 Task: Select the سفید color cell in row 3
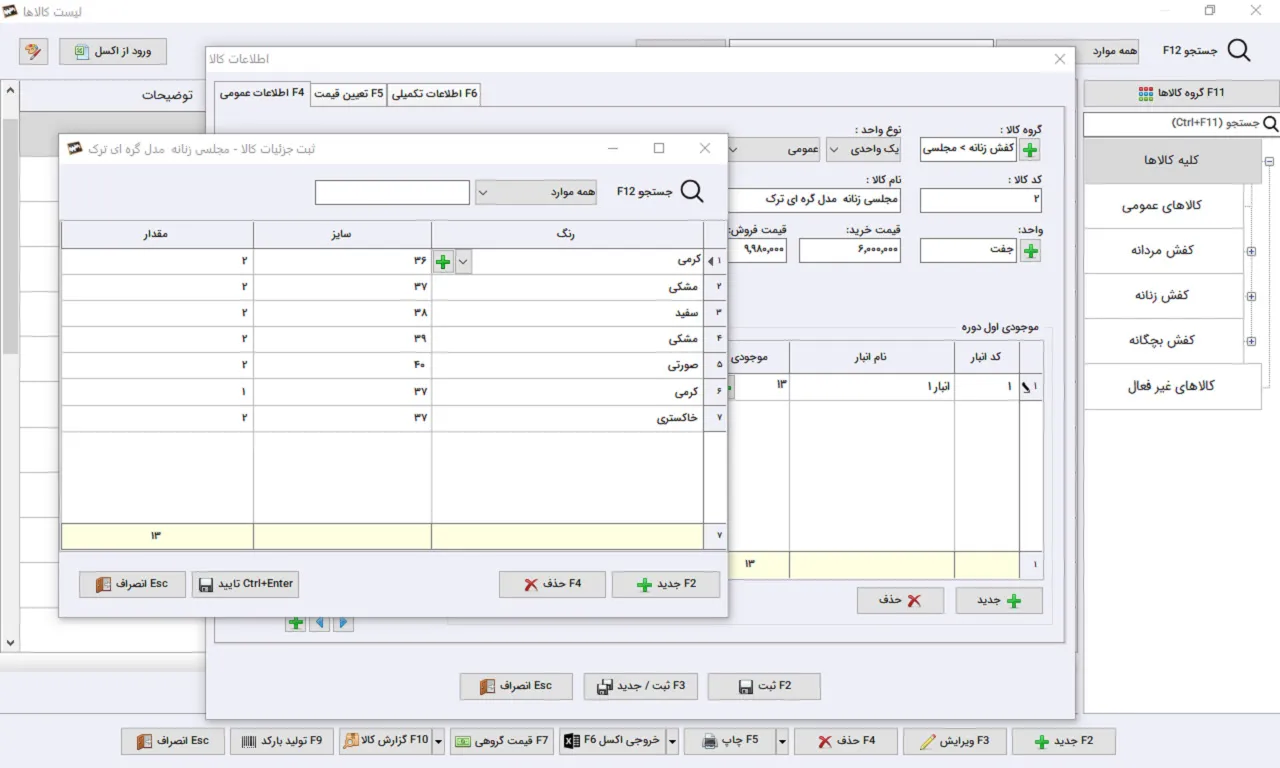(567, 313)
